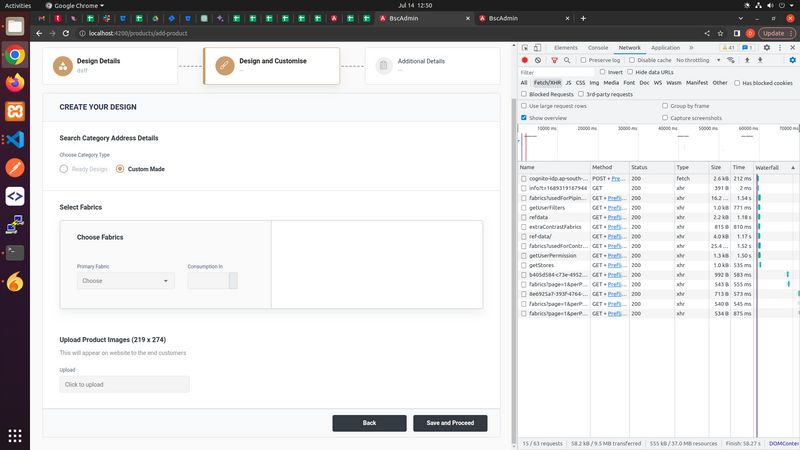Go back using the Back button

pos(369,423)
